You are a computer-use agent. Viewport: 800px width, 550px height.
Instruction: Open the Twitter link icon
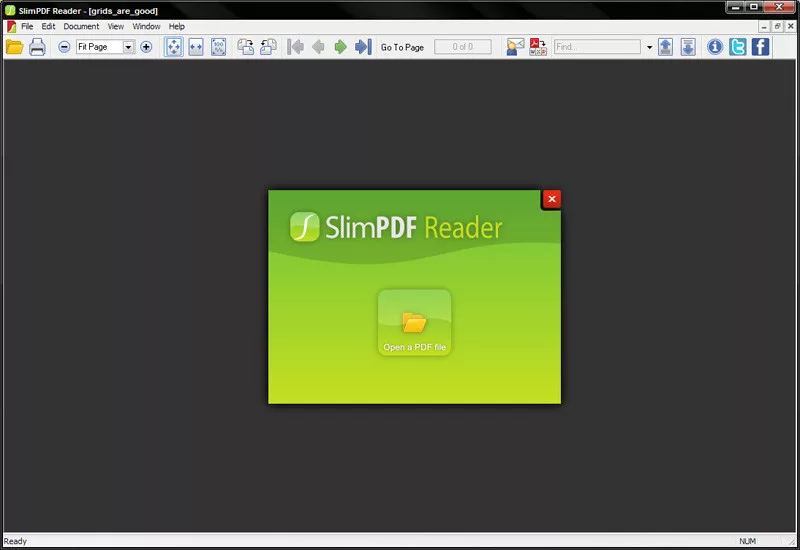point(738,47)
